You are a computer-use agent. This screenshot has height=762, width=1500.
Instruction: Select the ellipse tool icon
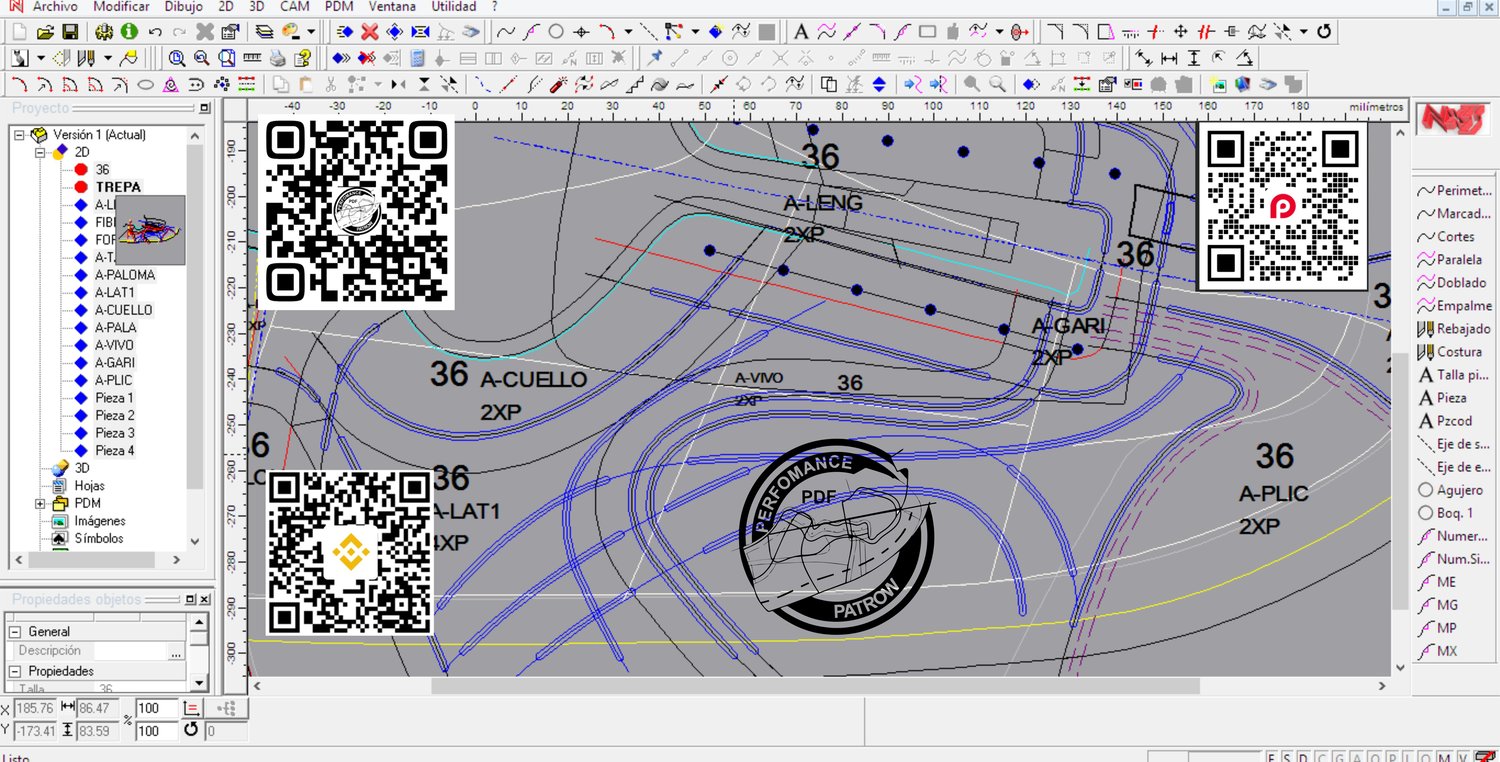pyautogui.click(x=145, y=84)
